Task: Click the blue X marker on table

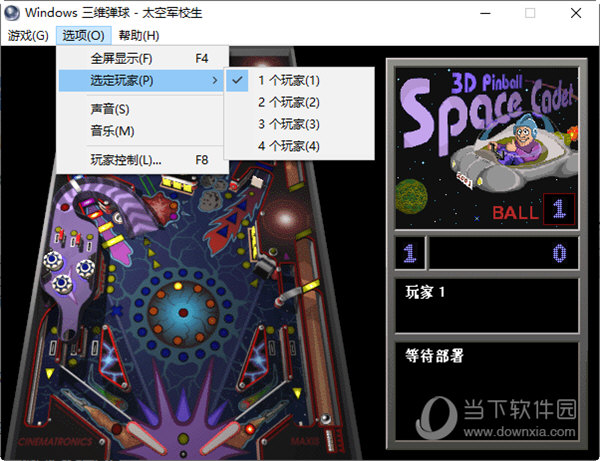Action: click(117, 310)
